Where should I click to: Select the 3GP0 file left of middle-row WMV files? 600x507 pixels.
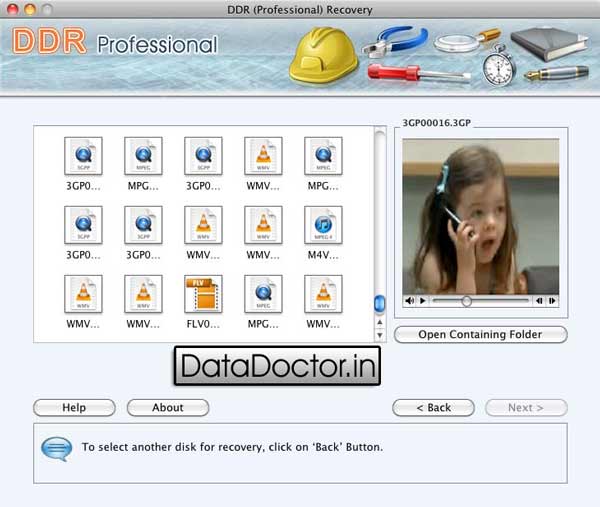click(143, 225)
